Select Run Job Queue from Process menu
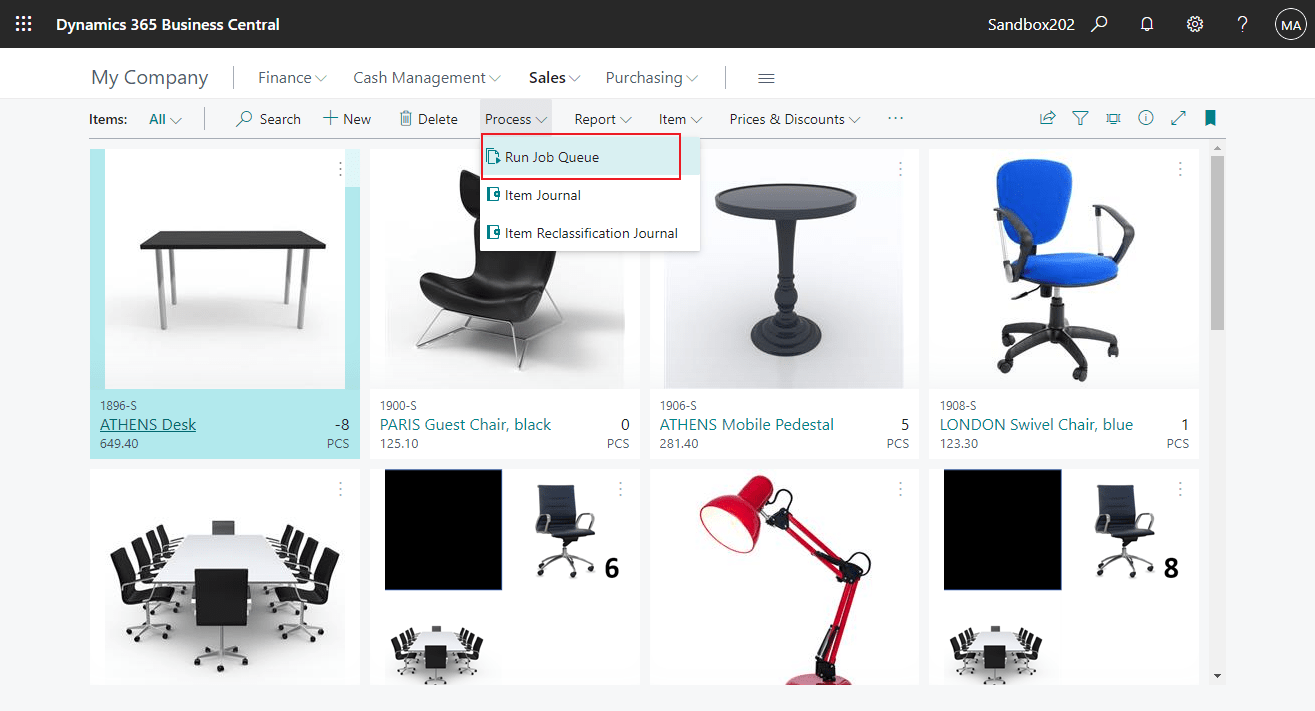Image resolution: width=1315 pixels, height=711 pixels. pyautogui.click(x=553, y=156)
